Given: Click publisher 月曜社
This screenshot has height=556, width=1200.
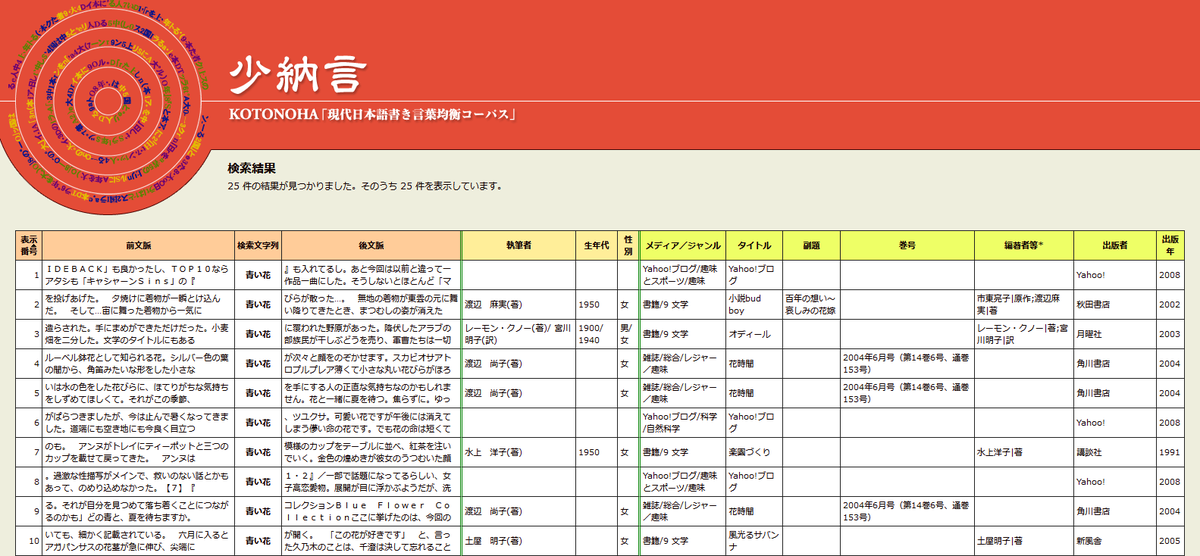Looking at the screenshot, I should point(1088,334).
